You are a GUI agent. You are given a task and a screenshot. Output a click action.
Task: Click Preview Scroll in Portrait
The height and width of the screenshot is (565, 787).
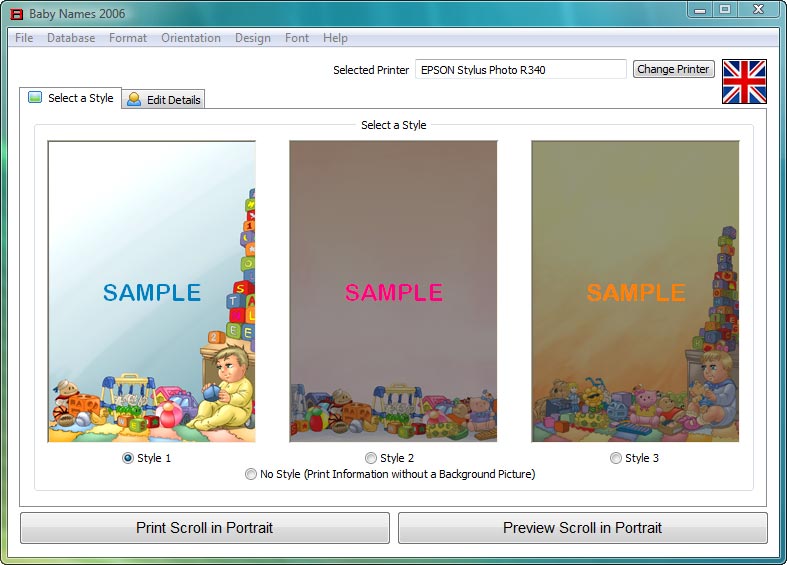click(x=583, y=528)
